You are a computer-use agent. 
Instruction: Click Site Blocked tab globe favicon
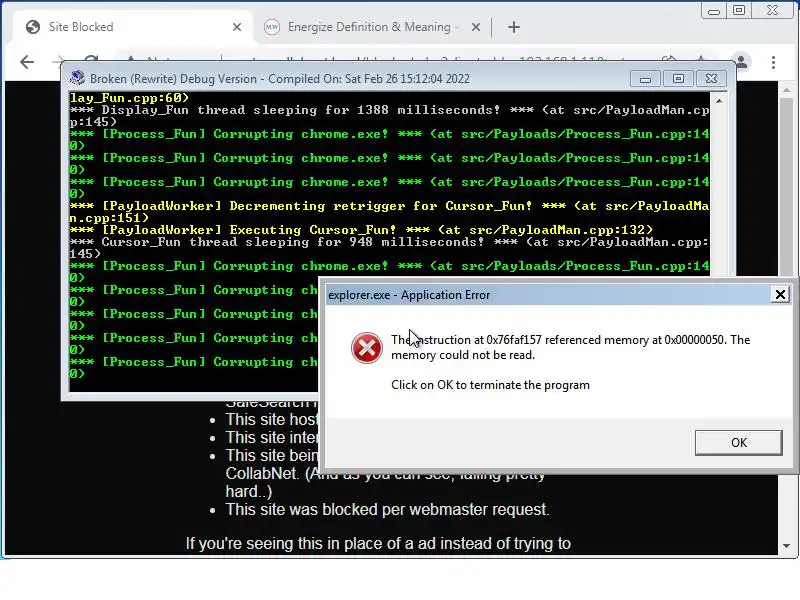point(33,27)
